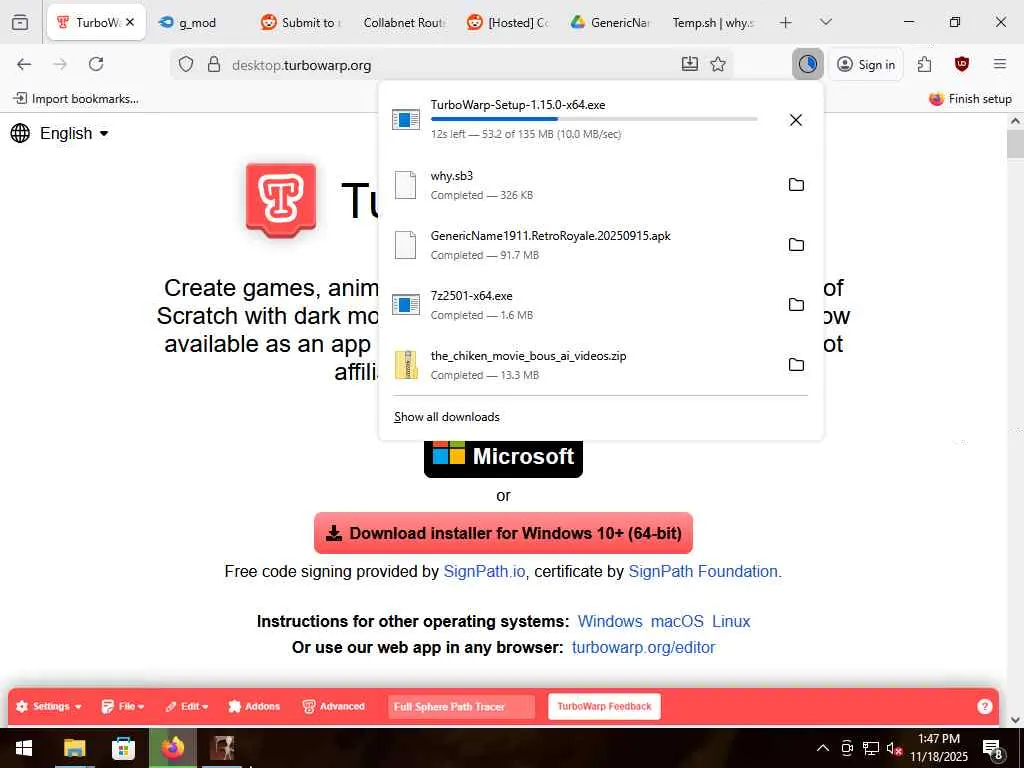Show RetroRoyale apk in folder

[796, 245]
